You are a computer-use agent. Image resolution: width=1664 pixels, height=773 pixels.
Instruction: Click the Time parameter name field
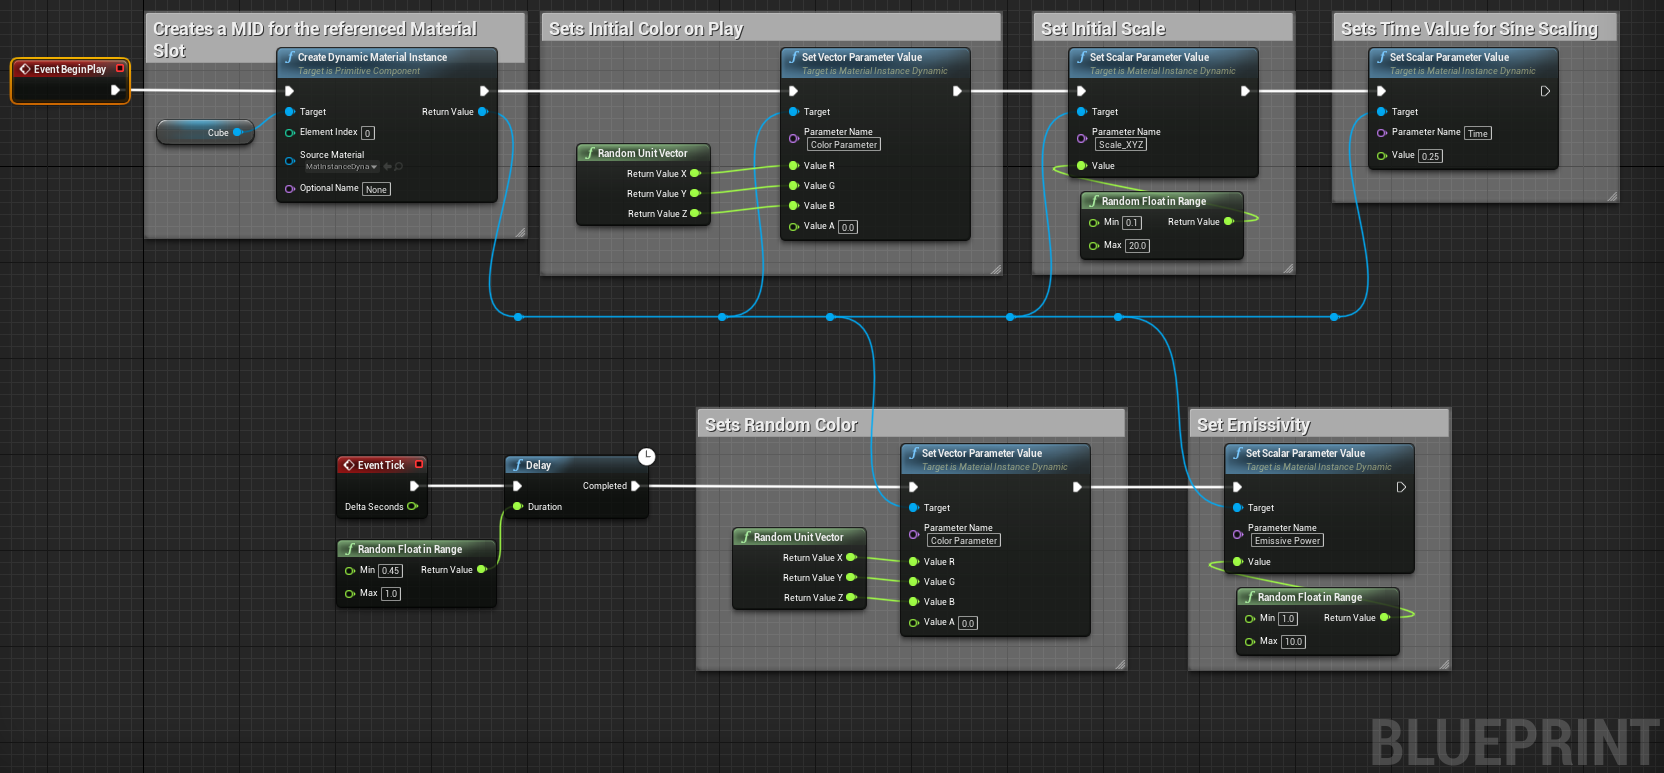tap(1478, 133)
